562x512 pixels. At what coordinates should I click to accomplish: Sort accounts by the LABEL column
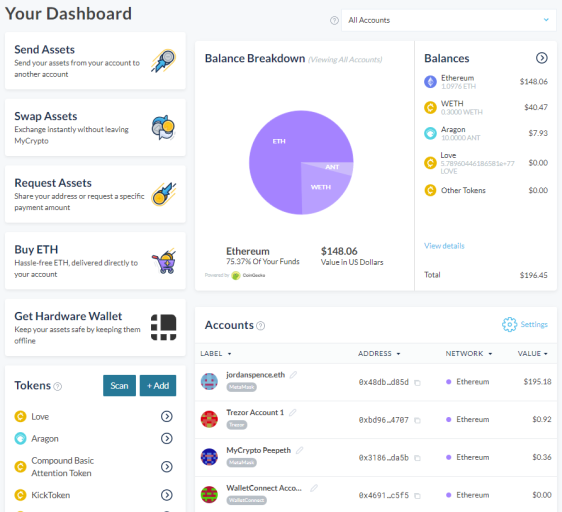click(216, 354)
